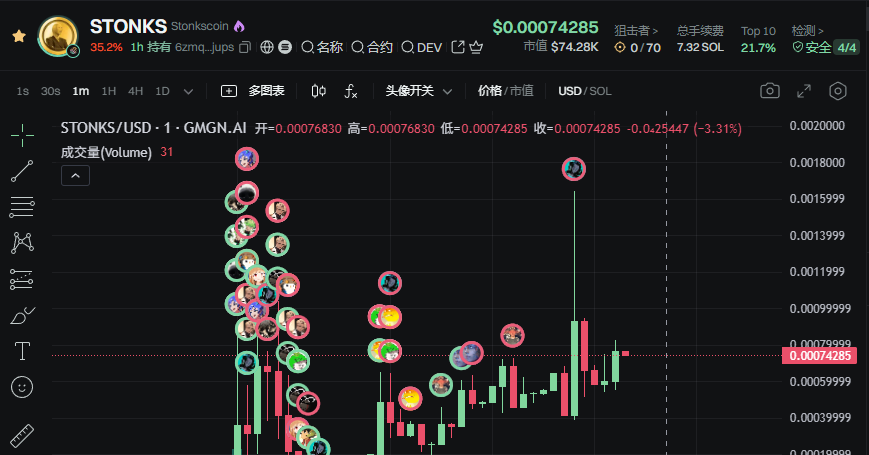Click the Top 10 holdings 21.7% stat

(758, 39)
